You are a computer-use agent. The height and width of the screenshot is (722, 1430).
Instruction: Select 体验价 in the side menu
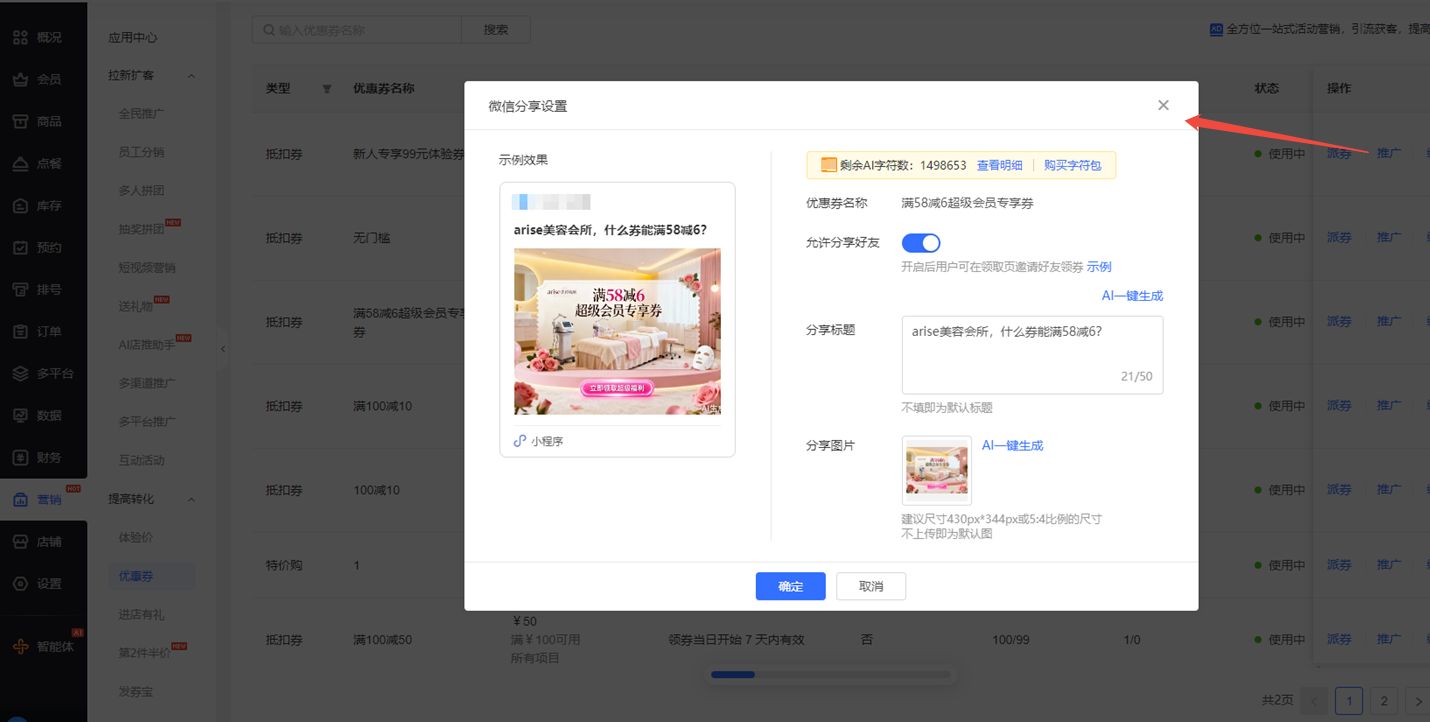point(136,538)
